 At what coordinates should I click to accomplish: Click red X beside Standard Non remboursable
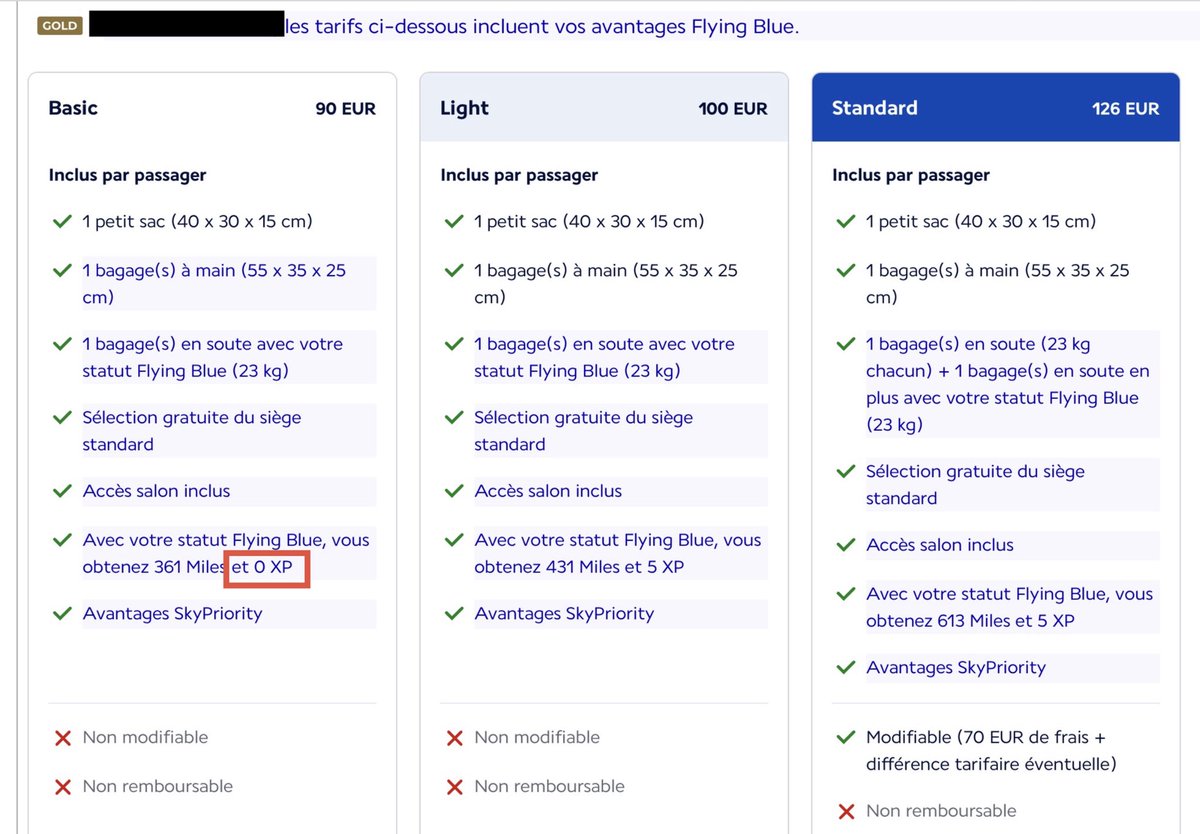pos(846,811)
